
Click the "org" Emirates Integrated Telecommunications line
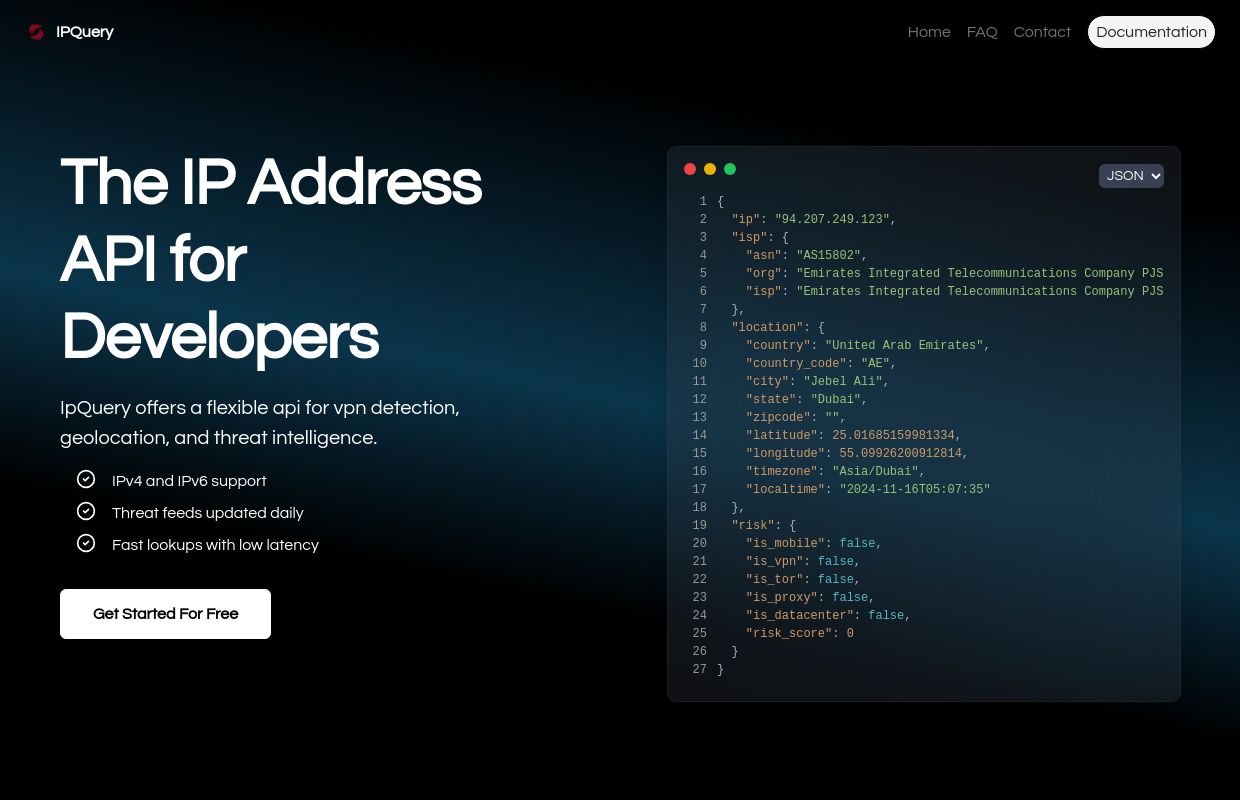tap(954, 274)
